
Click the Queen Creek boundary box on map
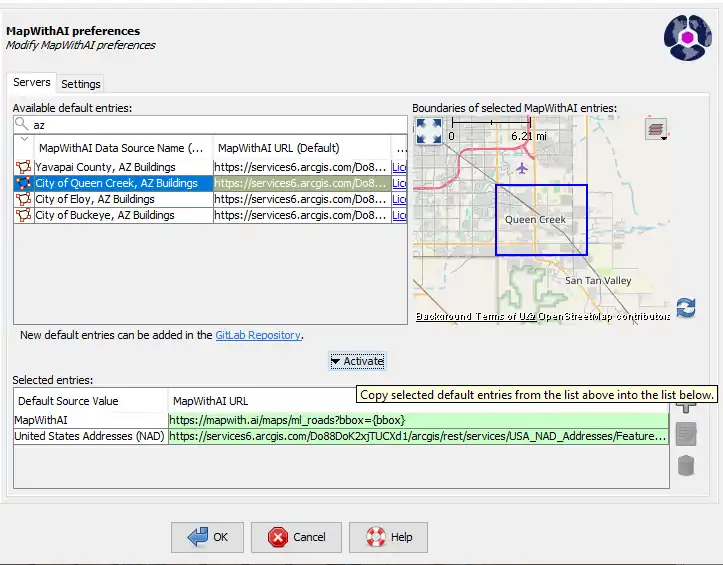pyautogui.click(x=541, y=220)
